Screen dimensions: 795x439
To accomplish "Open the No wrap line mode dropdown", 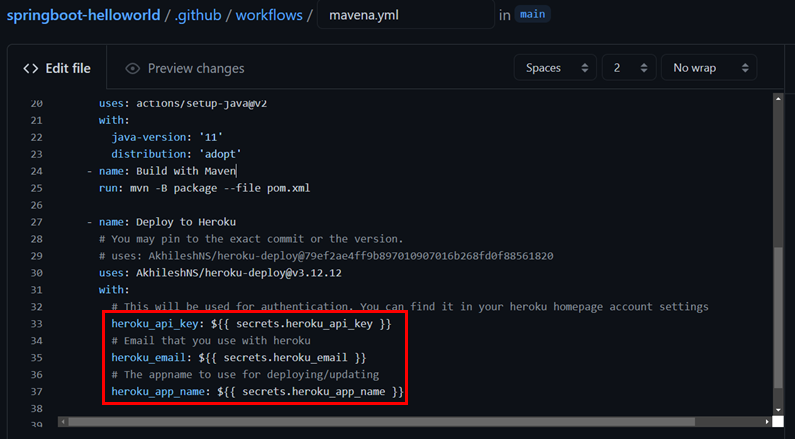I will click(x=709, y=68).
